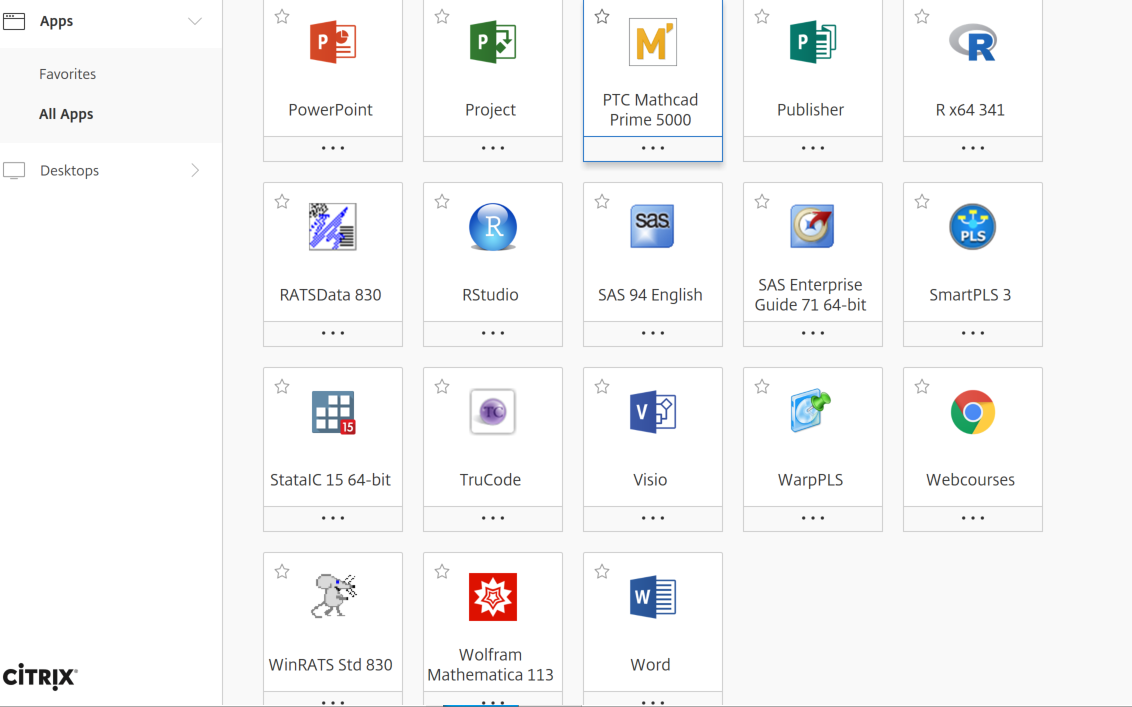Click the Citrix logo
The height and width of the screenshot is (707, 1132).
click(40, 677)
